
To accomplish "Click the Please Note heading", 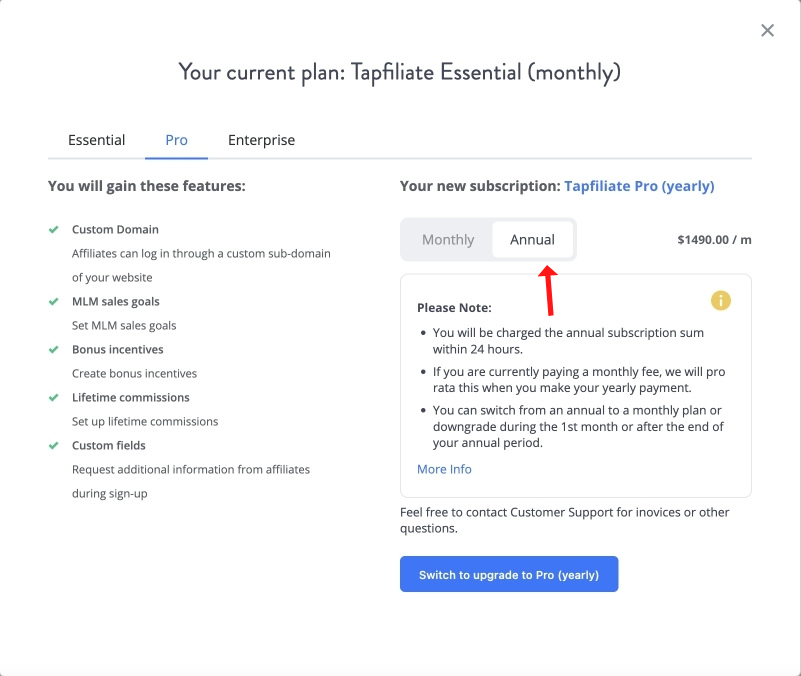I will 454,308.
